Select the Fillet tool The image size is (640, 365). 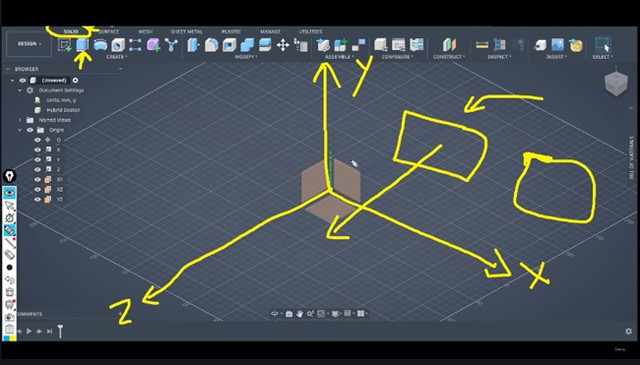coord(211,45)
